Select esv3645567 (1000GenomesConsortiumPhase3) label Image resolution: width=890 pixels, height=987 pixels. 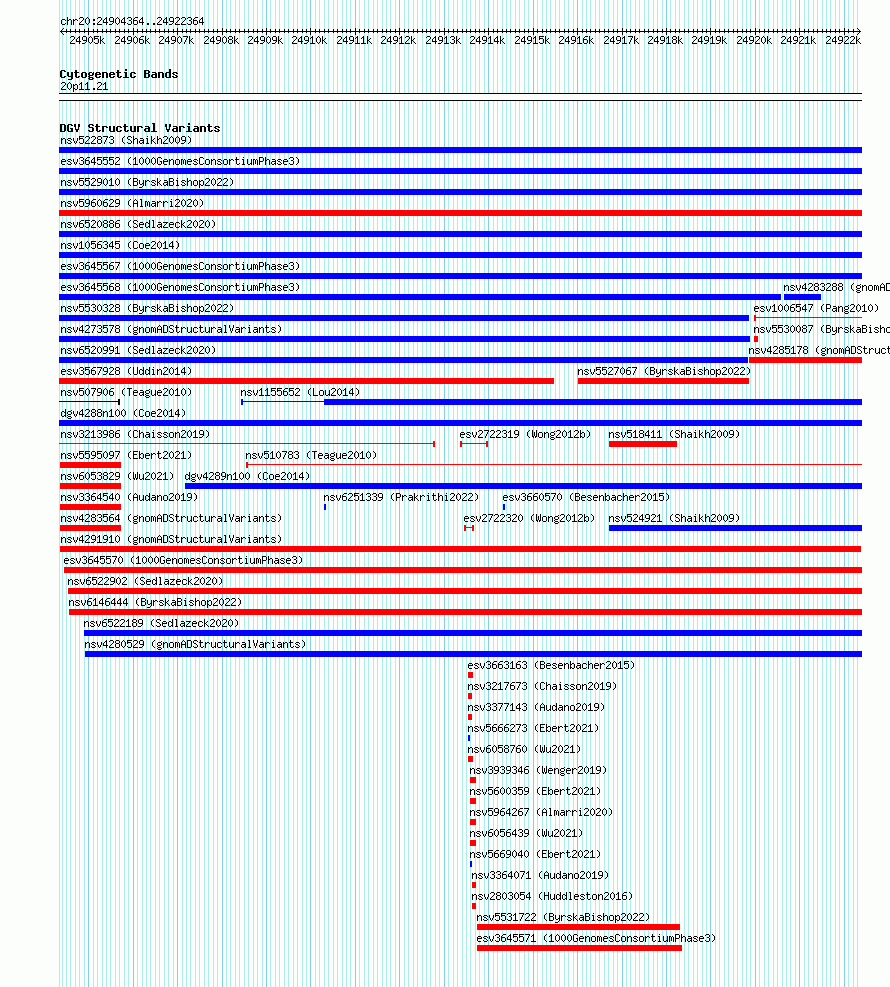[x=180, y=266]
